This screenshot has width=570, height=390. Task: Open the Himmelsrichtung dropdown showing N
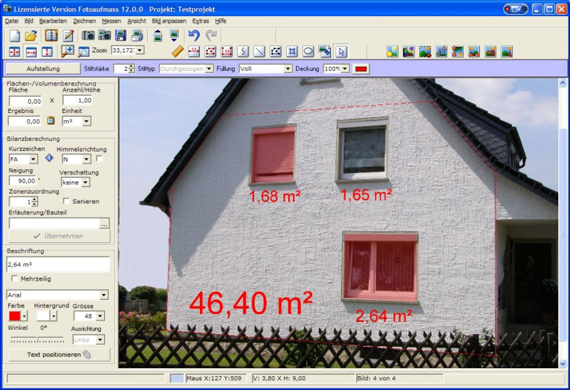point(87,159)
